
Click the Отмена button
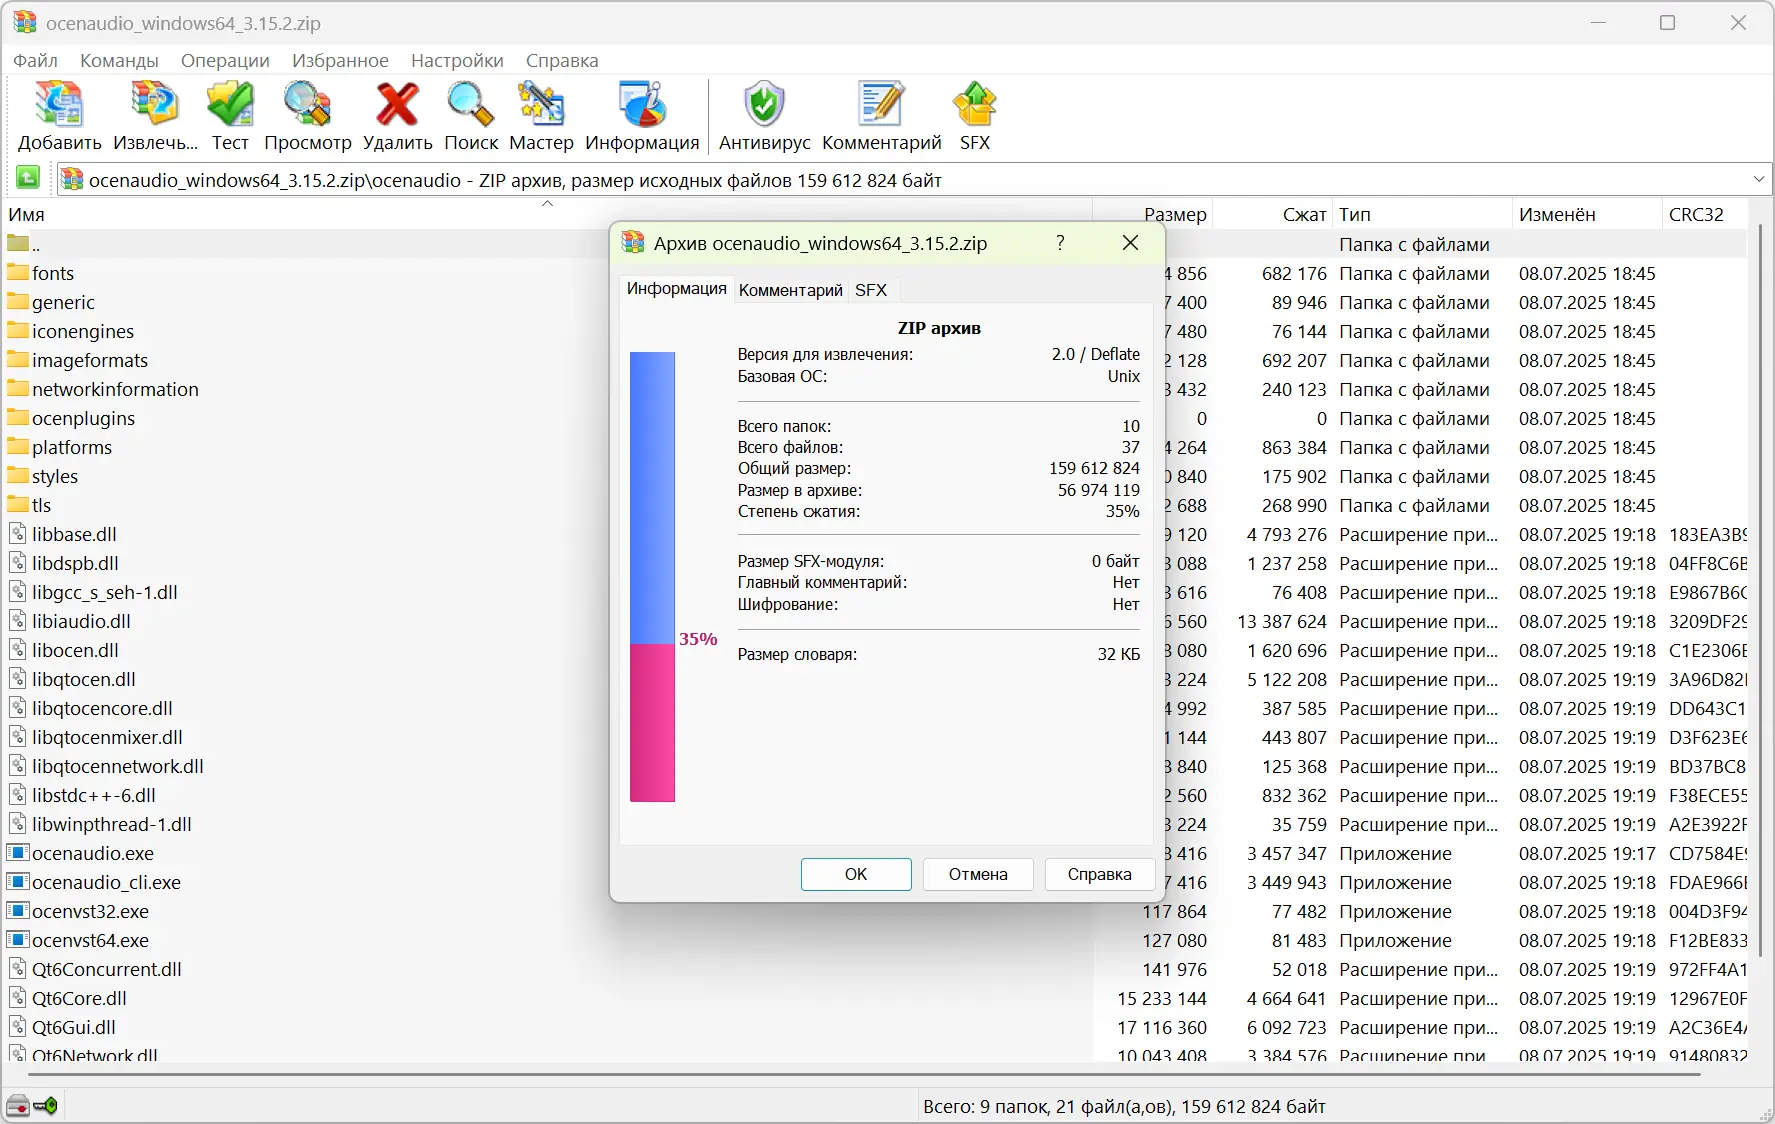(x=978, y=874)
